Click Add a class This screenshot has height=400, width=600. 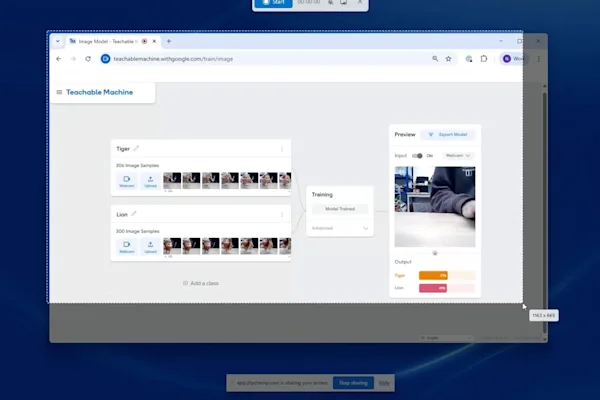[x=201, y=283]
